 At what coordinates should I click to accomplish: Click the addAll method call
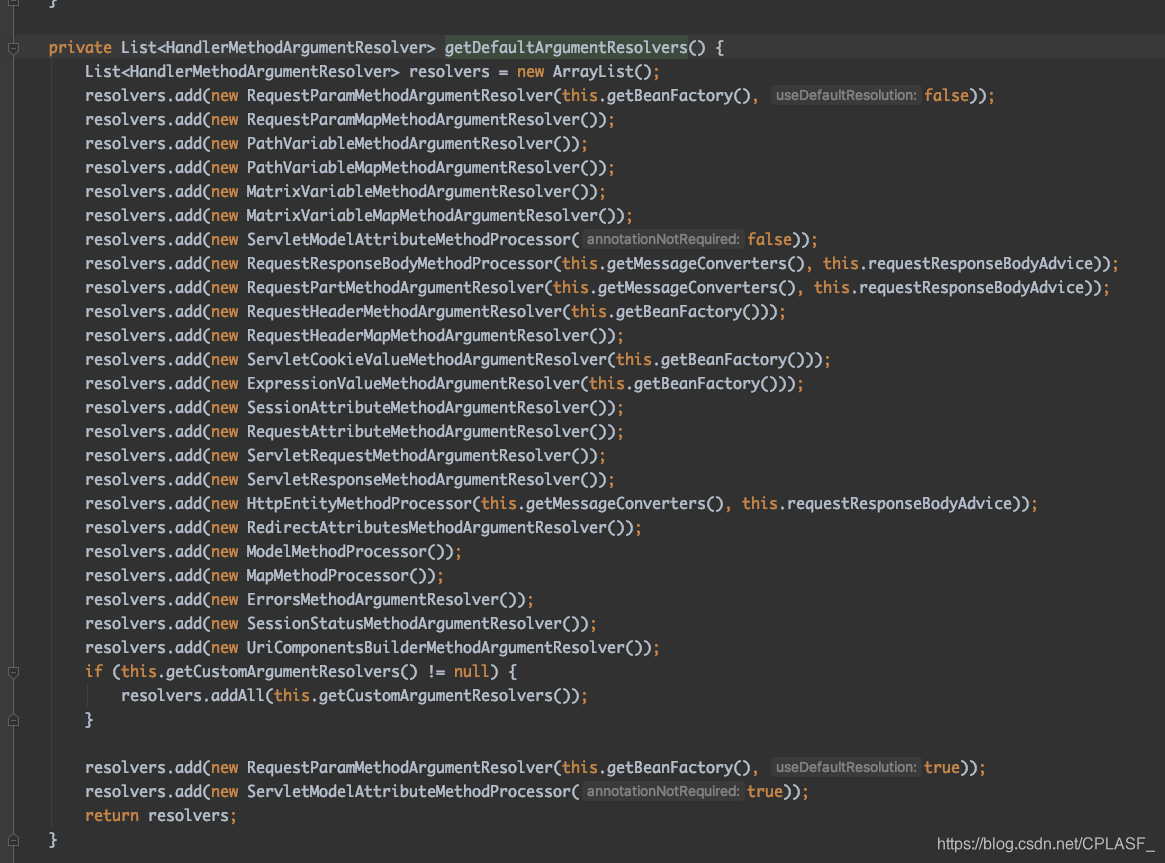[238, 696]
